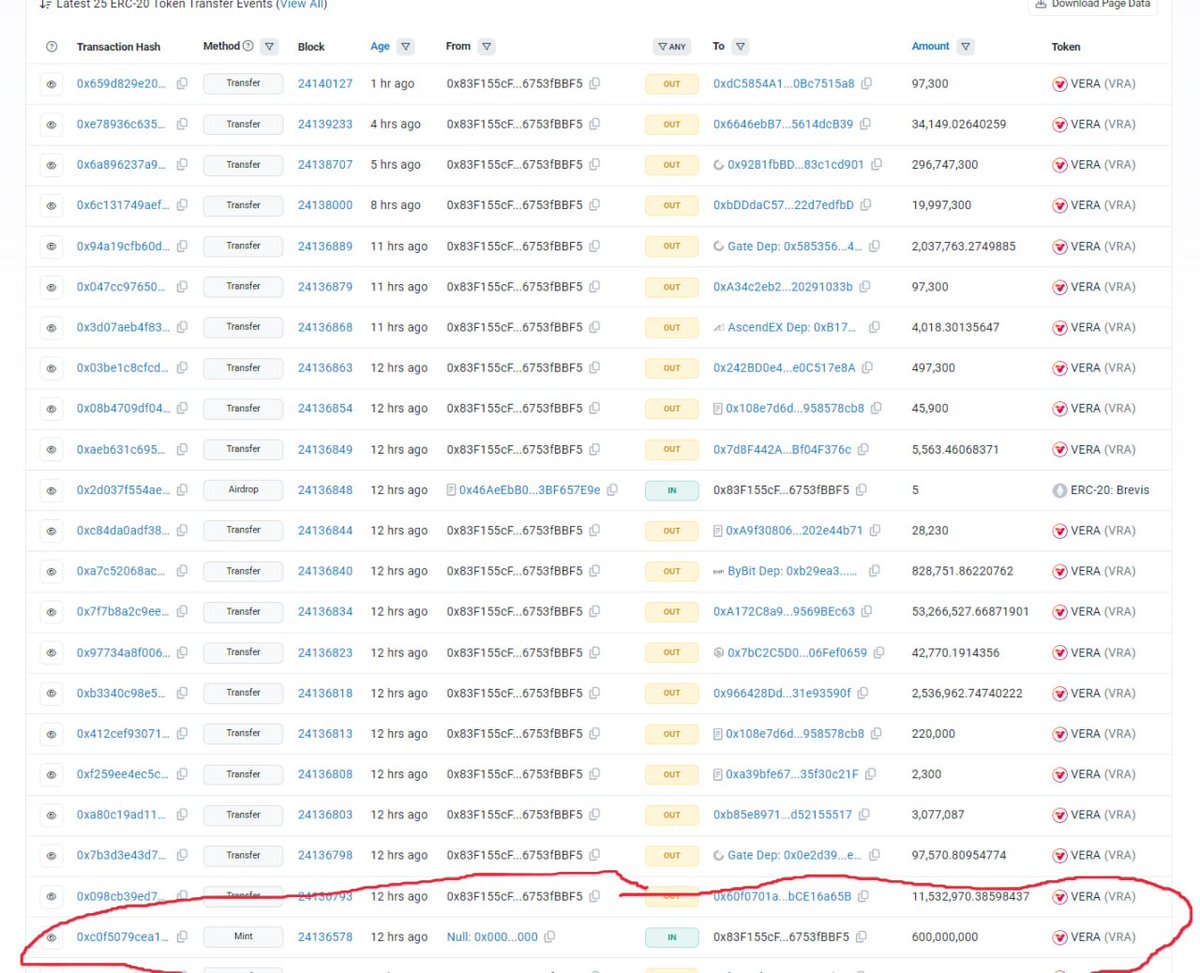Copy recipient address 0xb85e8971...d52155517

point(864,815)
